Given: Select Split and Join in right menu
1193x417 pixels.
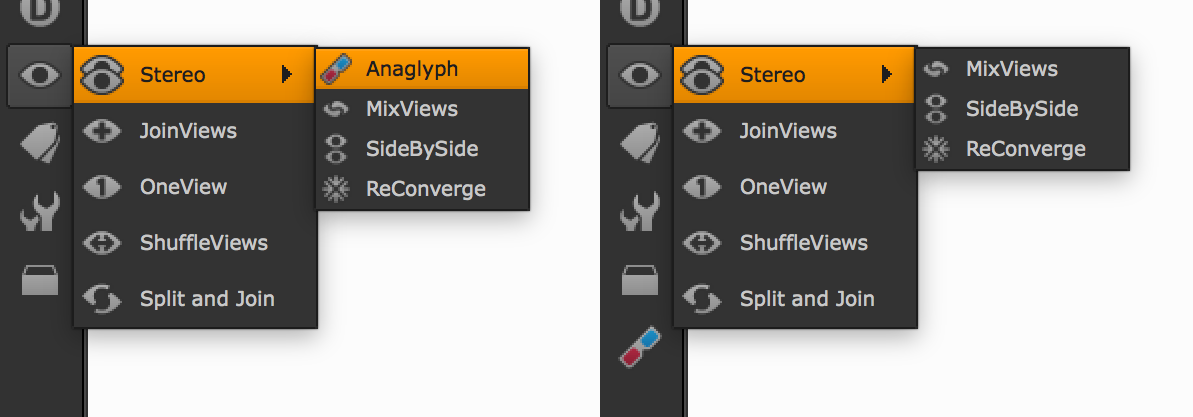Looking at the screenshot, I should [x=806, y=299].
